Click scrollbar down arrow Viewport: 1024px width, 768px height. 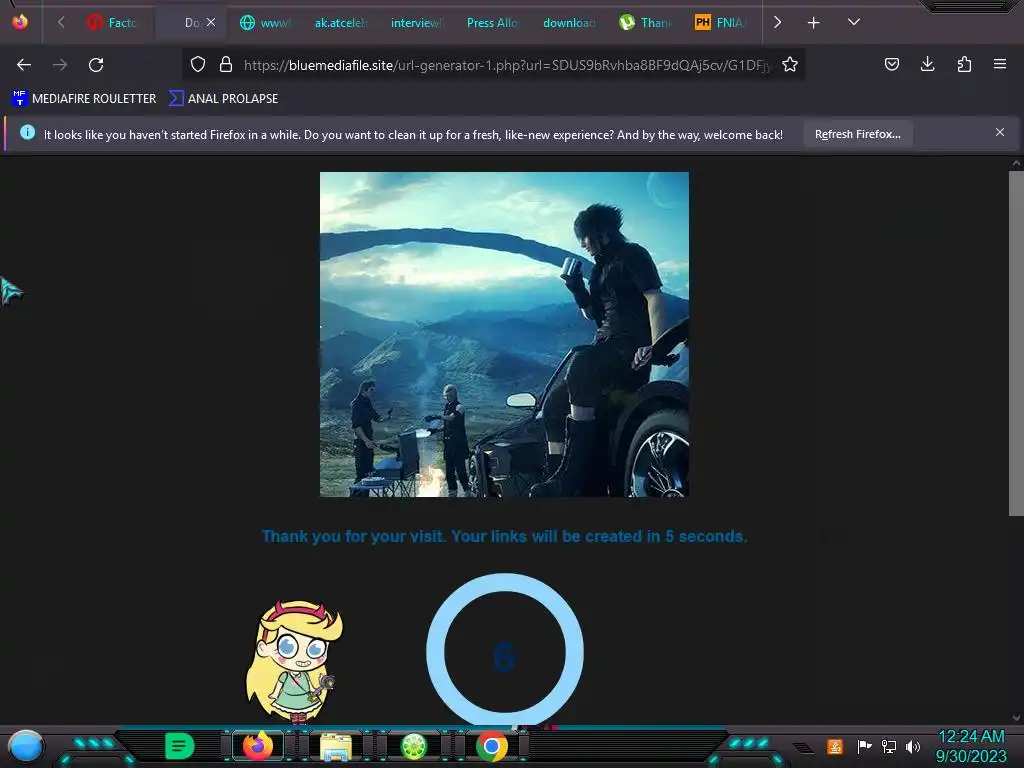coord(1016,717)
